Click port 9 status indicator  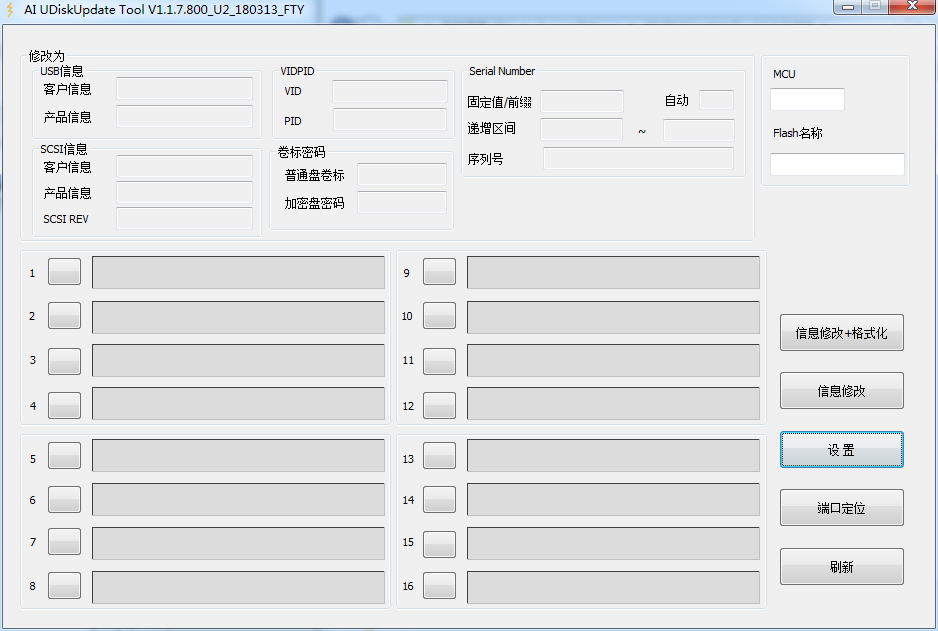point(439,271)
